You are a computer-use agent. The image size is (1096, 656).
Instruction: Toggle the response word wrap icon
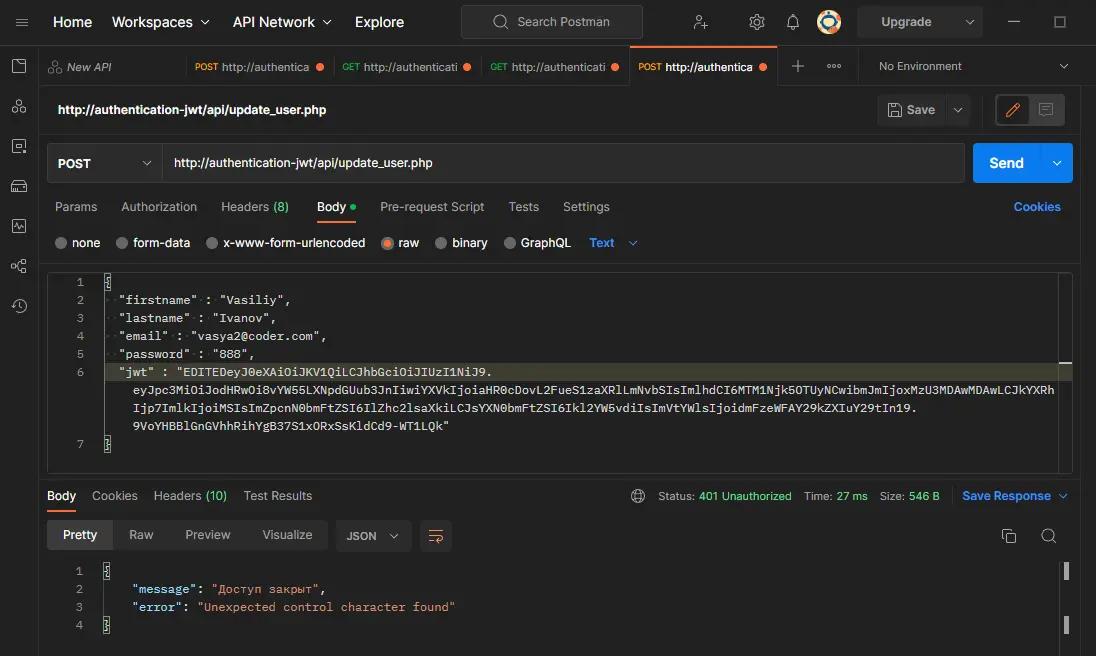[436, 536]
